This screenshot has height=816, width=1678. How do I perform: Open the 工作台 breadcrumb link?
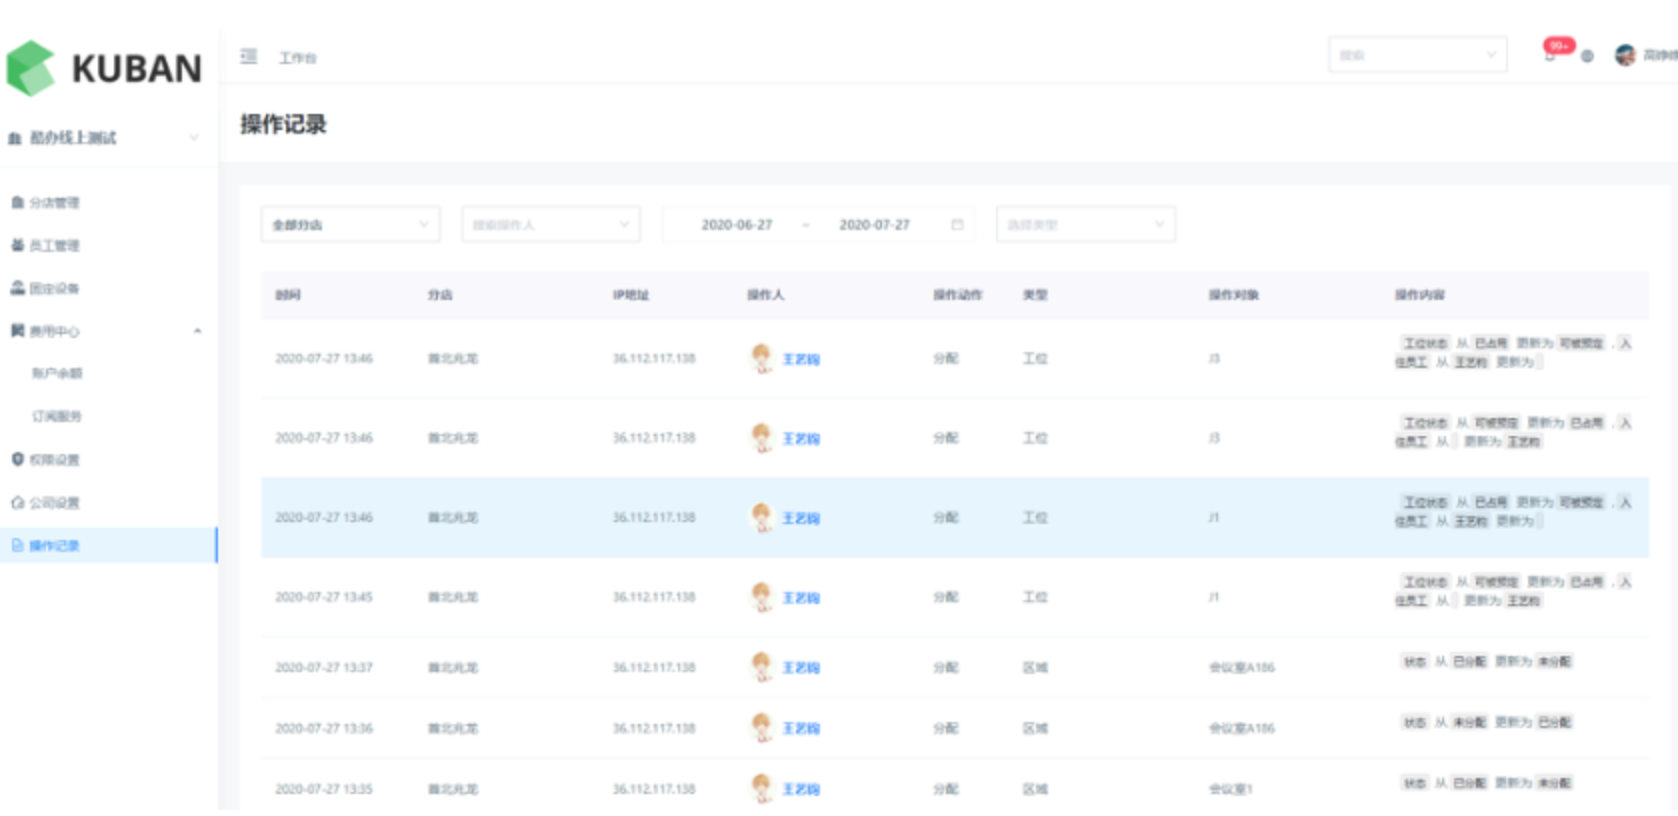pos(297,58)
